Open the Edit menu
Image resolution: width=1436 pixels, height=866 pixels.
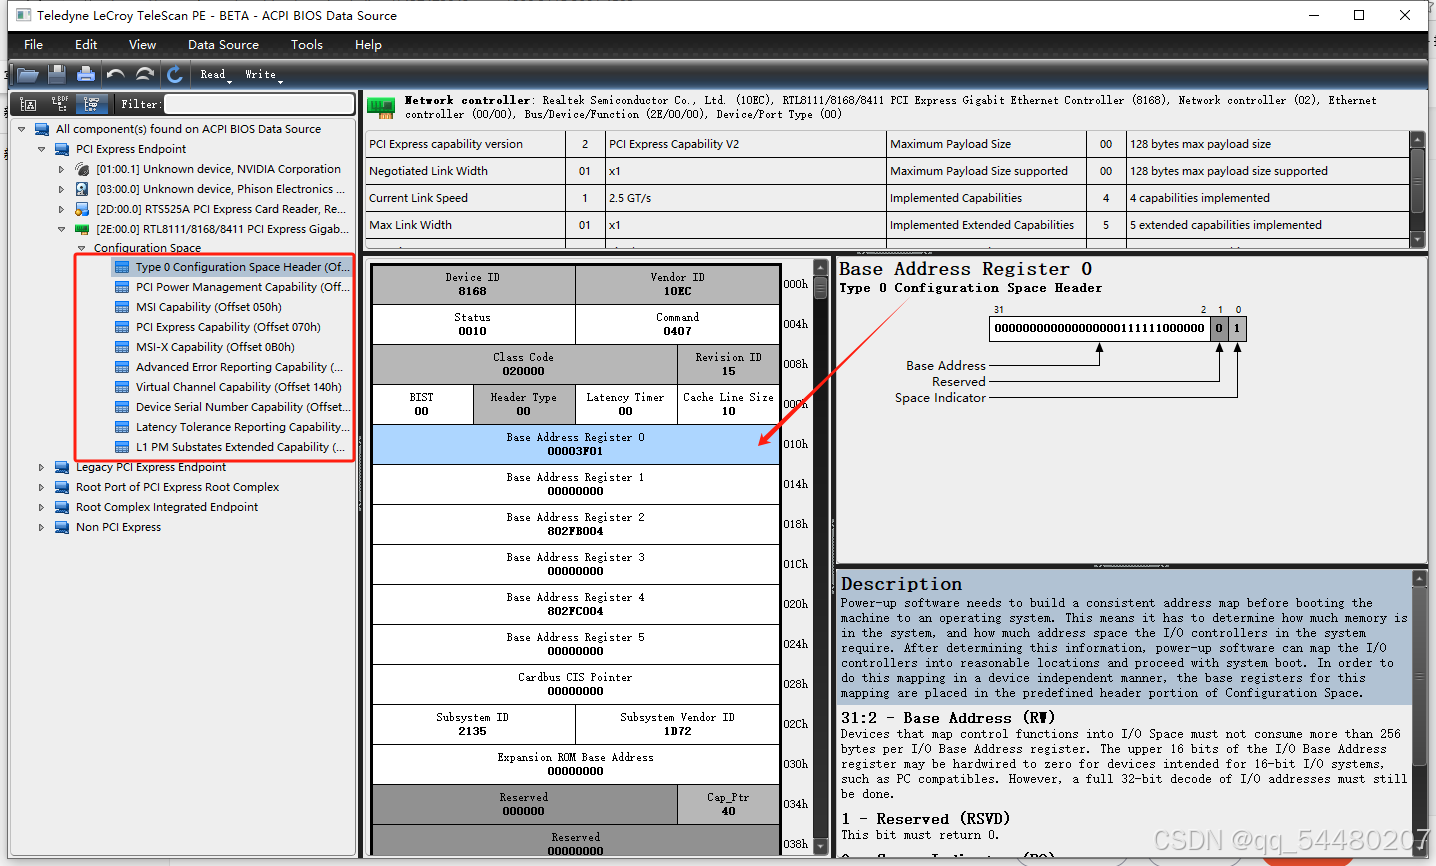point(86,44)
